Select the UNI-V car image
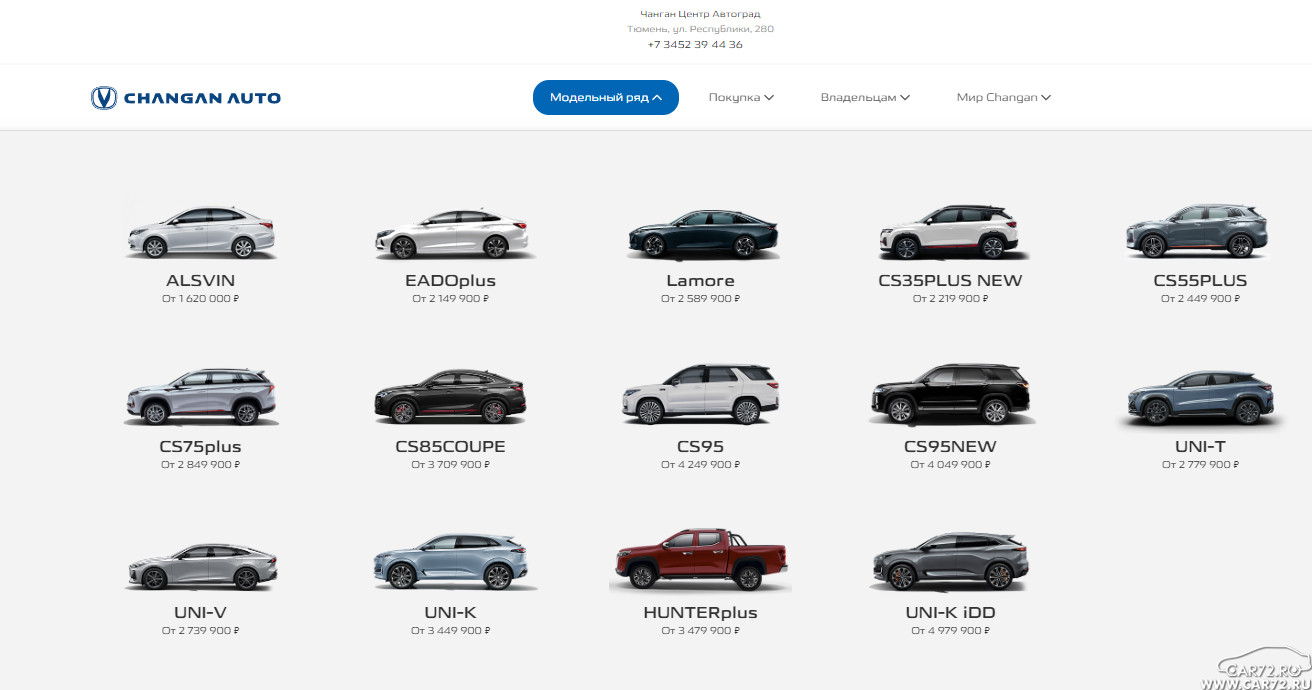The height and width of the screenshot is (690, 1312). [x=200, y=565]
